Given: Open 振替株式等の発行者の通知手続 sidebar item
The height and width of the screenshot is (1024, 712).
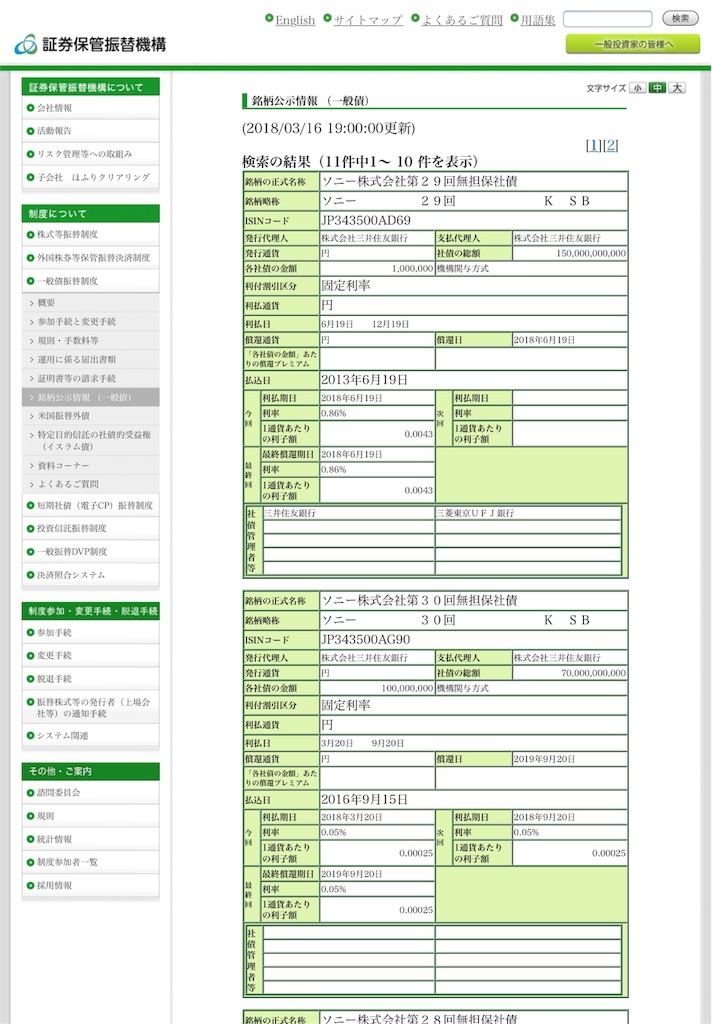Looking at the screenshot, I should [x=90, y=707].
